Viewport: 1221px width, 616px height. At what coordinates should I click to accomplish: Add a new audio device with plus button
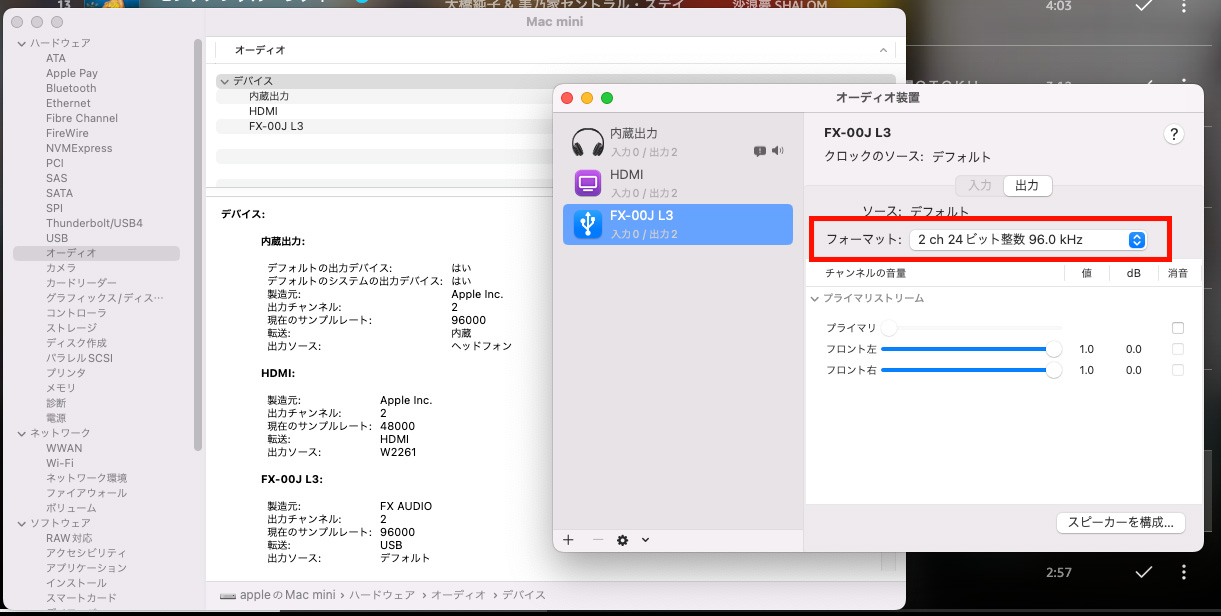pyautogui.click(x=568, y=540)
